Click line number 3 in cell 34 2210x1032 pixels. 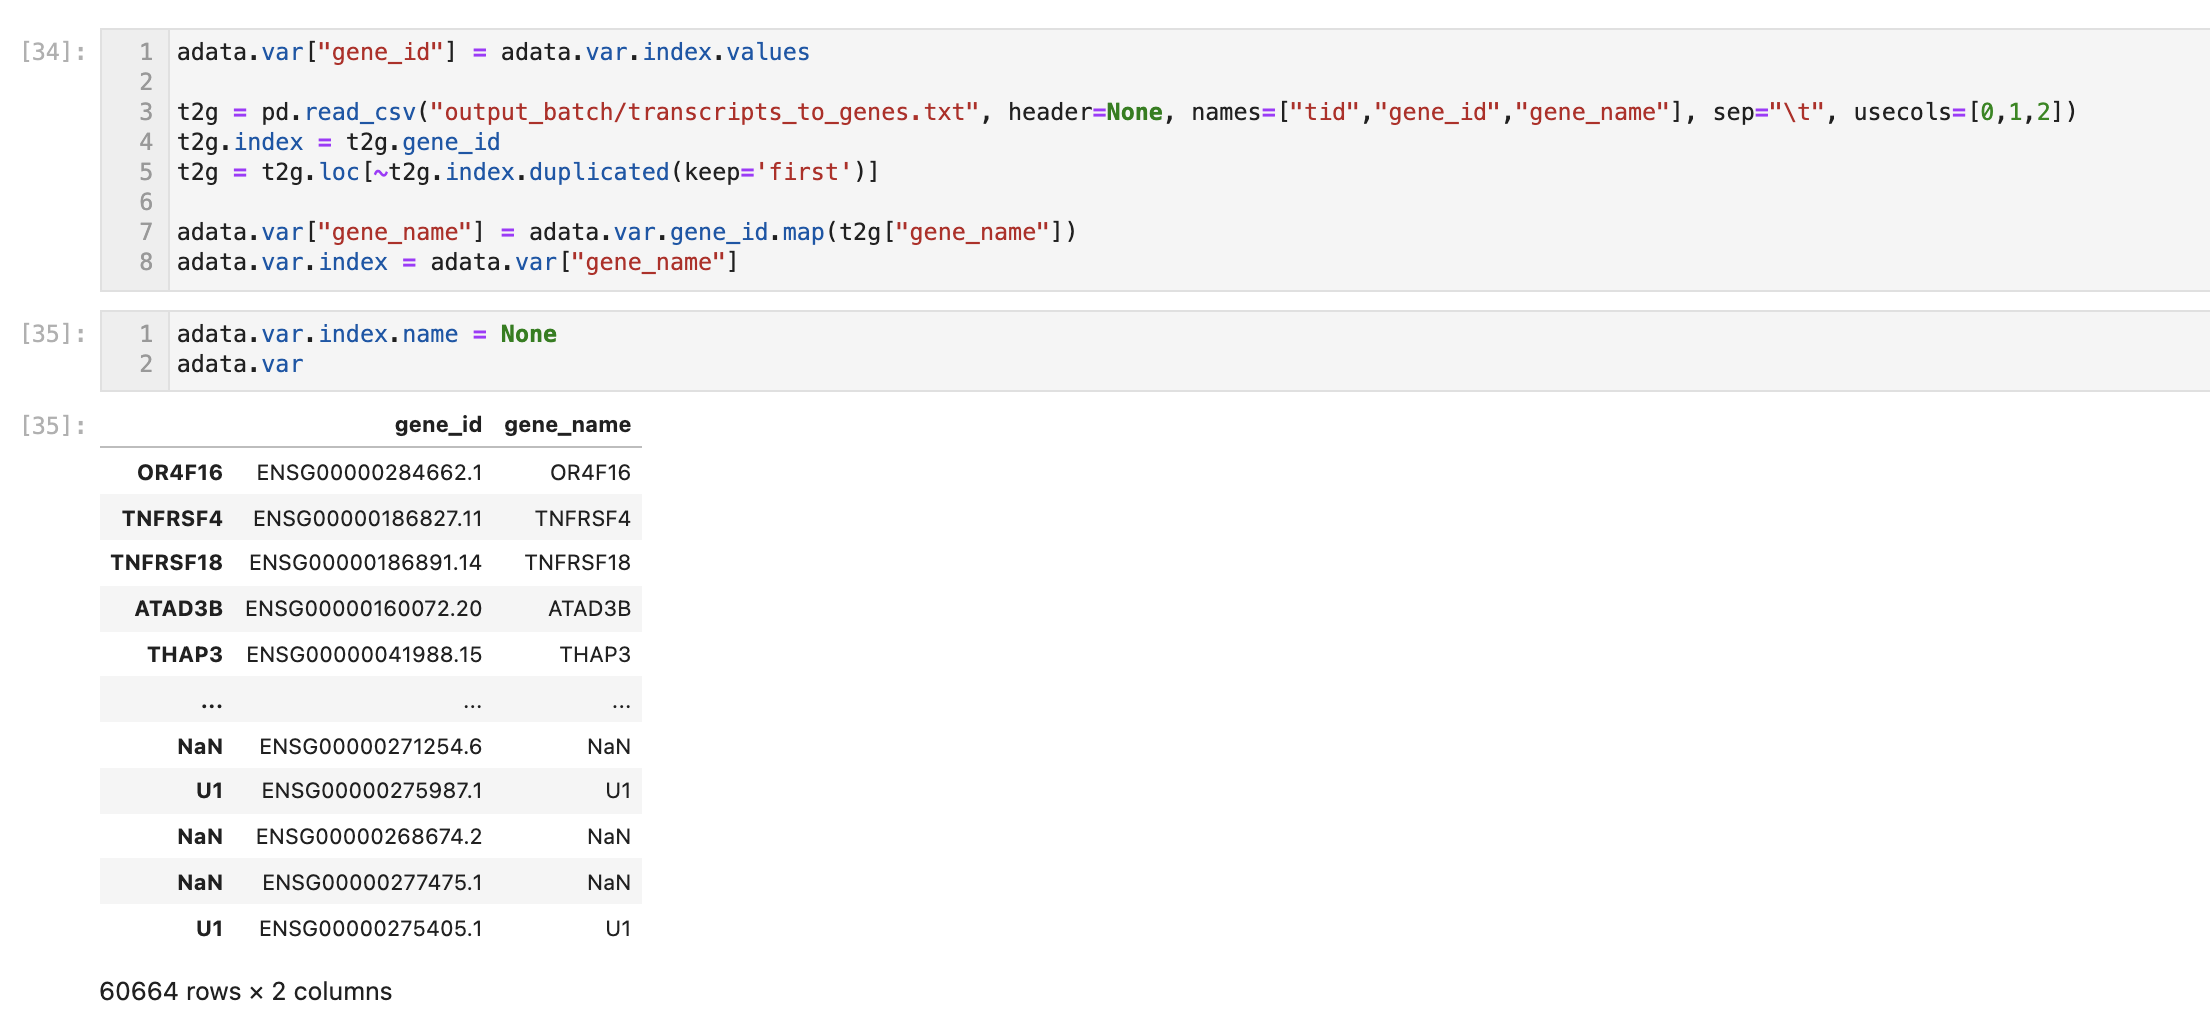click(x=146, y=111)
